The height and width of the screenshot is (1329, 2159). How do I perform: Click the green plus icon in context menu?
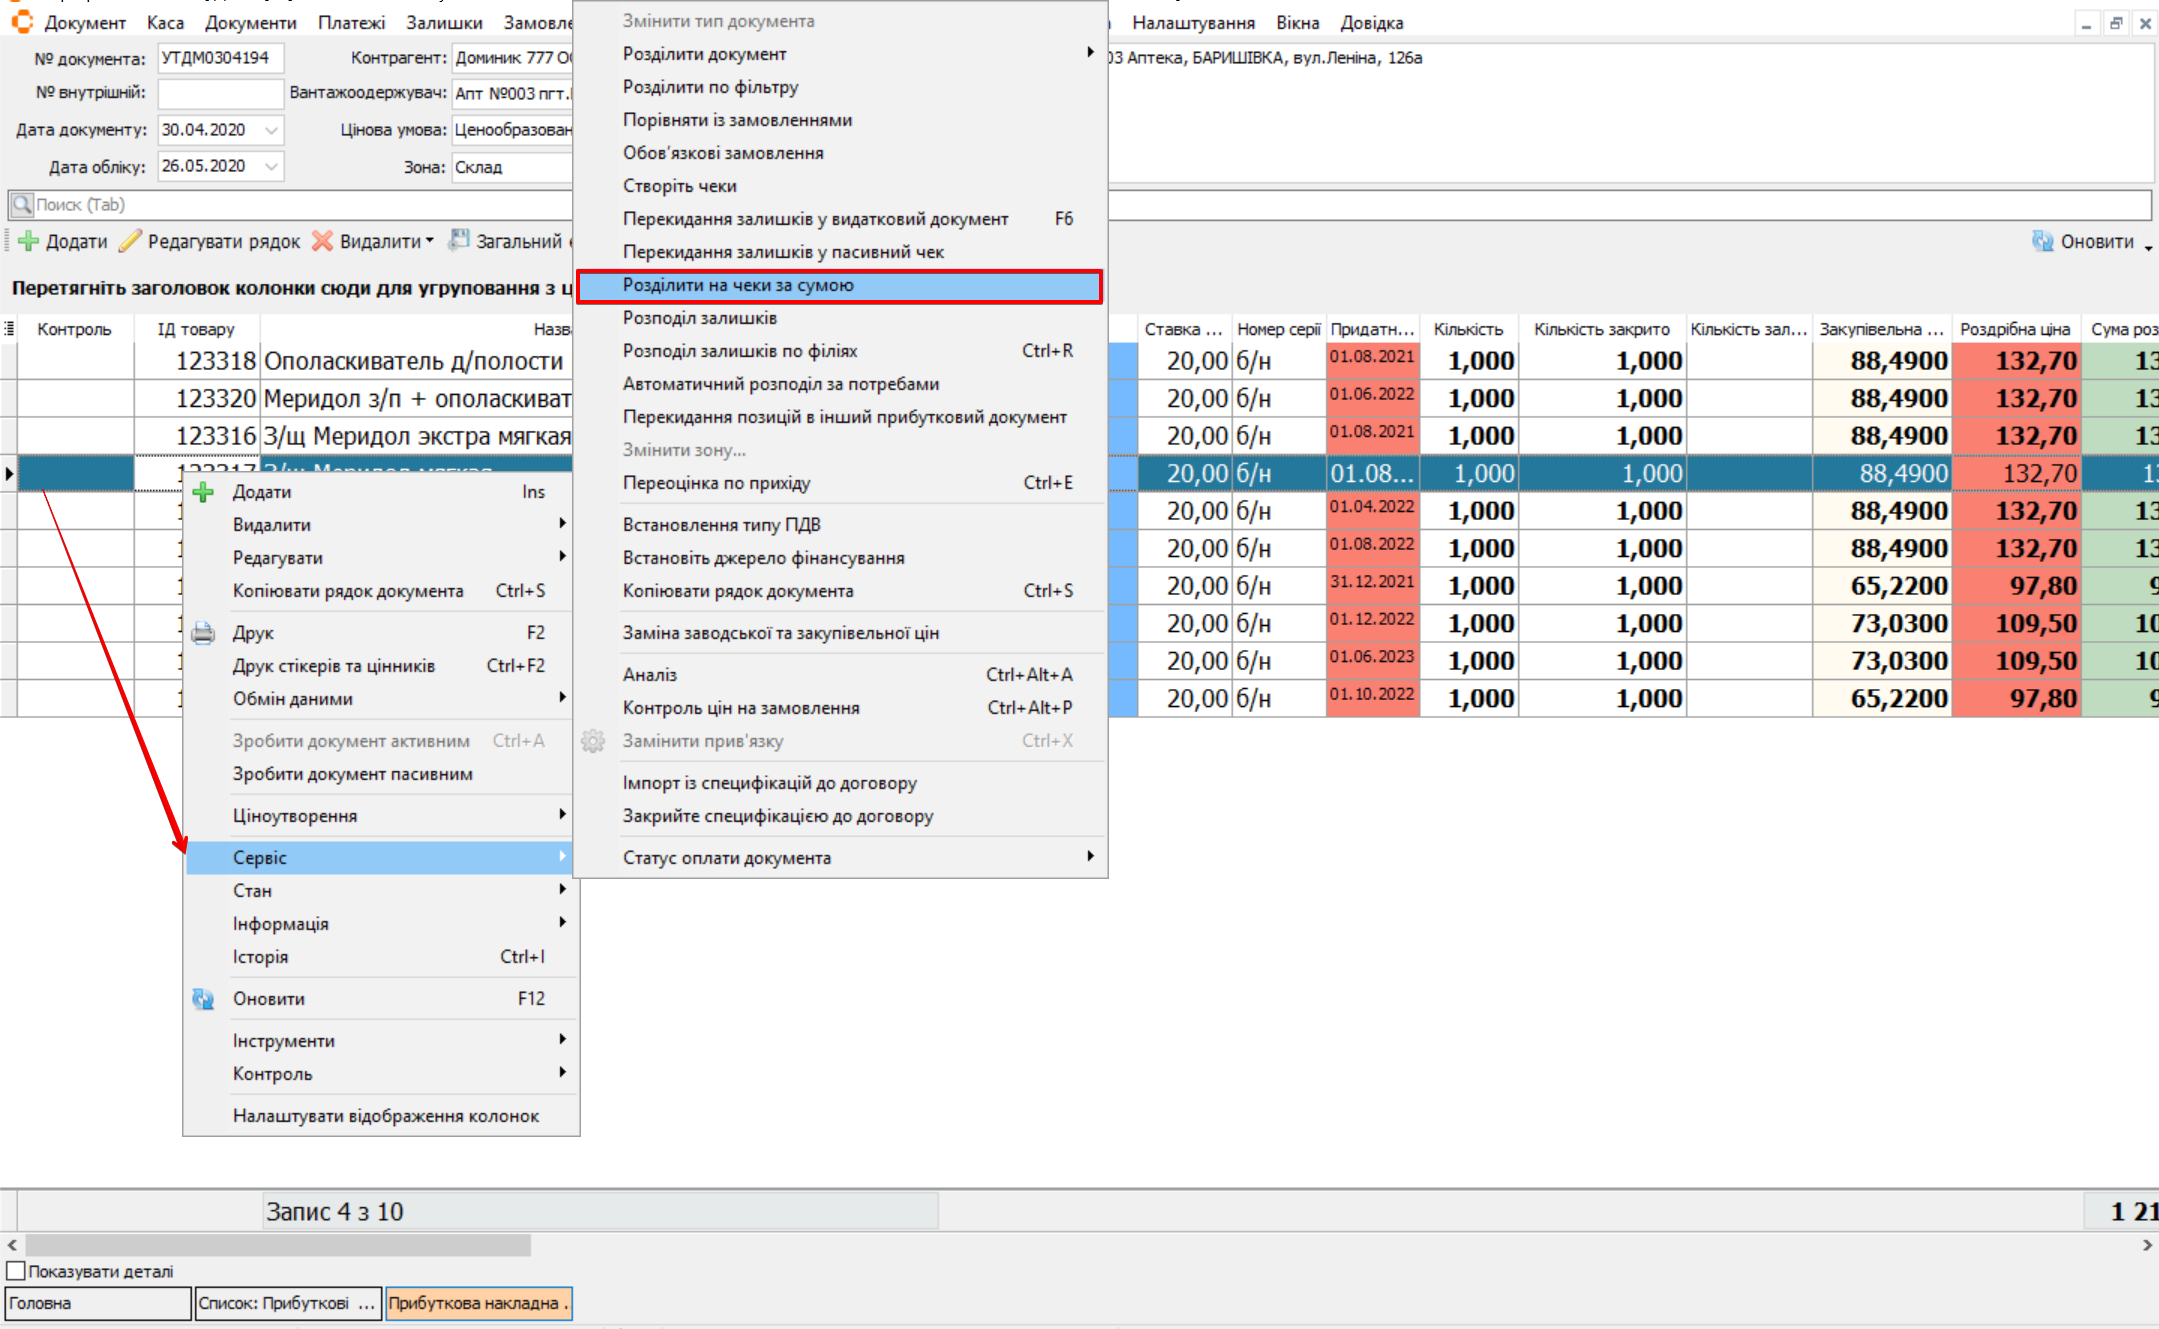pyautogui.click(x=203, y=492)
